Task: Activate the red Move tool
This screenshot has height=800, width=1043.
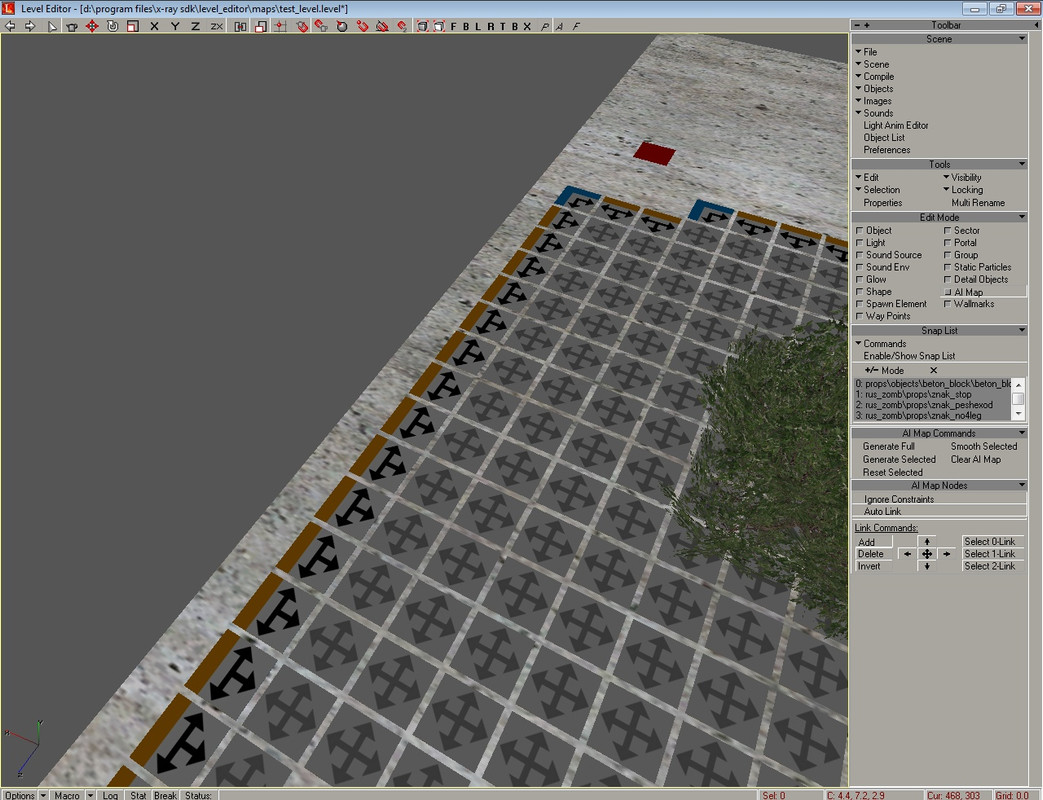Action: pos(92,26)
